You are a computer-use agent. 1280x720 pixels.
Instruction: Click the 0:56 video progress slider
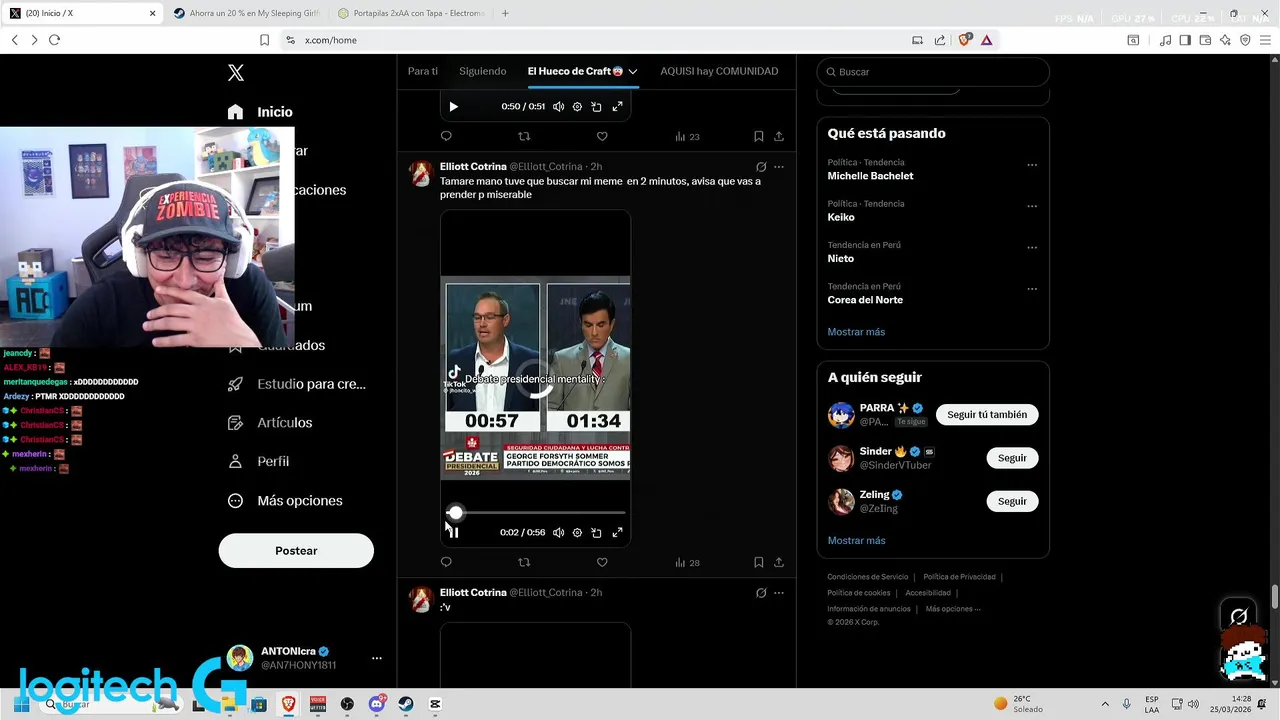tap(536, 513)
